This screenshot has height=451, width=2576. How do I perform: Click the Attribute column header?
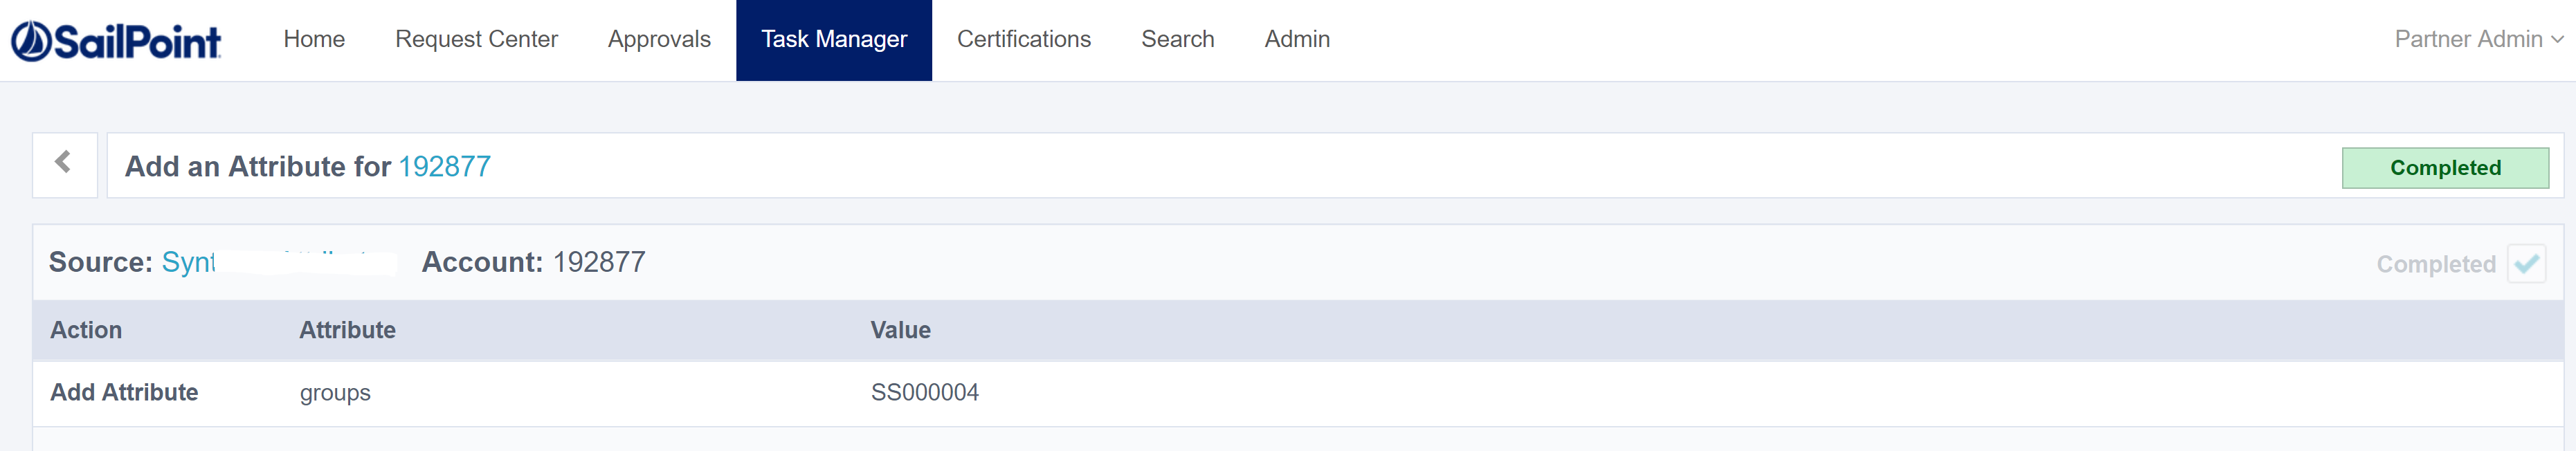[x=347, y=330]
